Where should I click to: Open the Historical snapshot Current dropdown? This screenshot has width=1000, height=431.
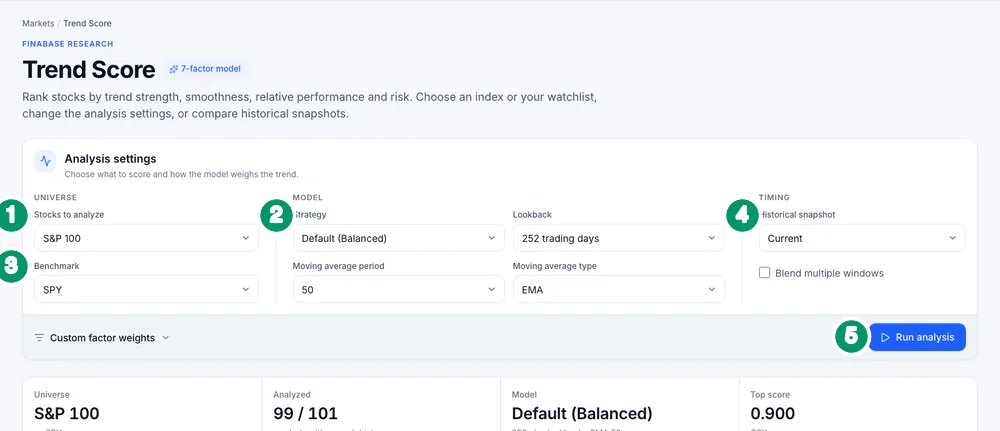862,238
